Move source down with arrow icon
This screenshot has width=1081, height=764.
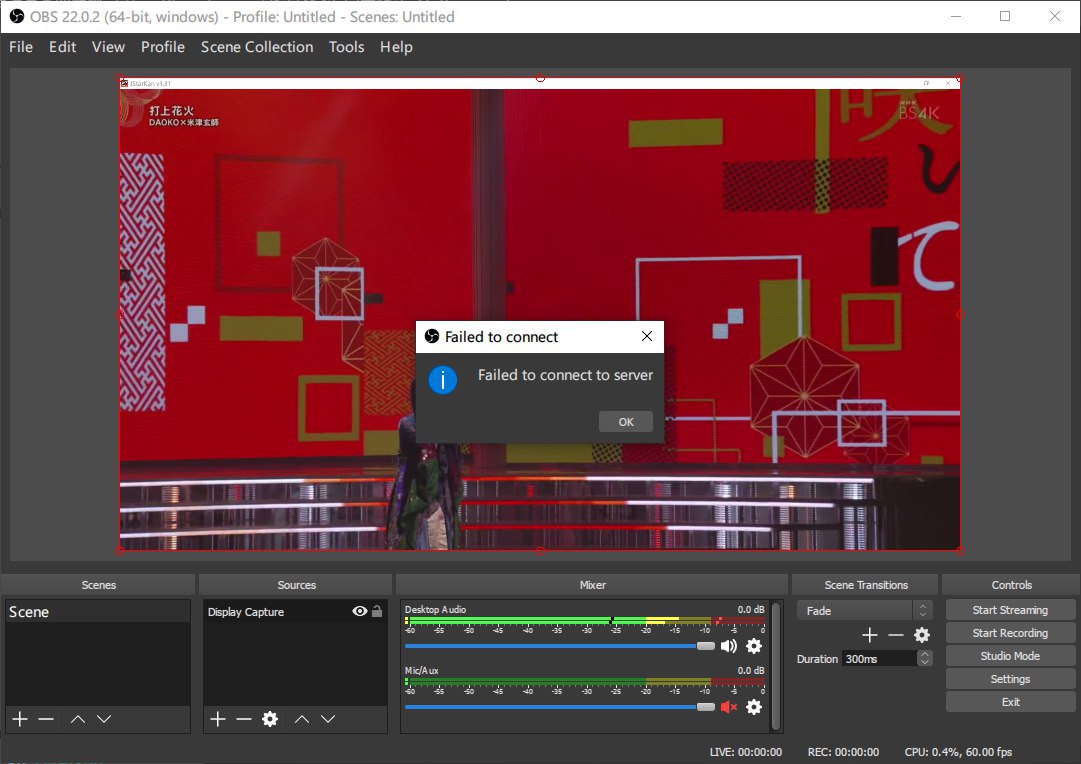(328, 719)
